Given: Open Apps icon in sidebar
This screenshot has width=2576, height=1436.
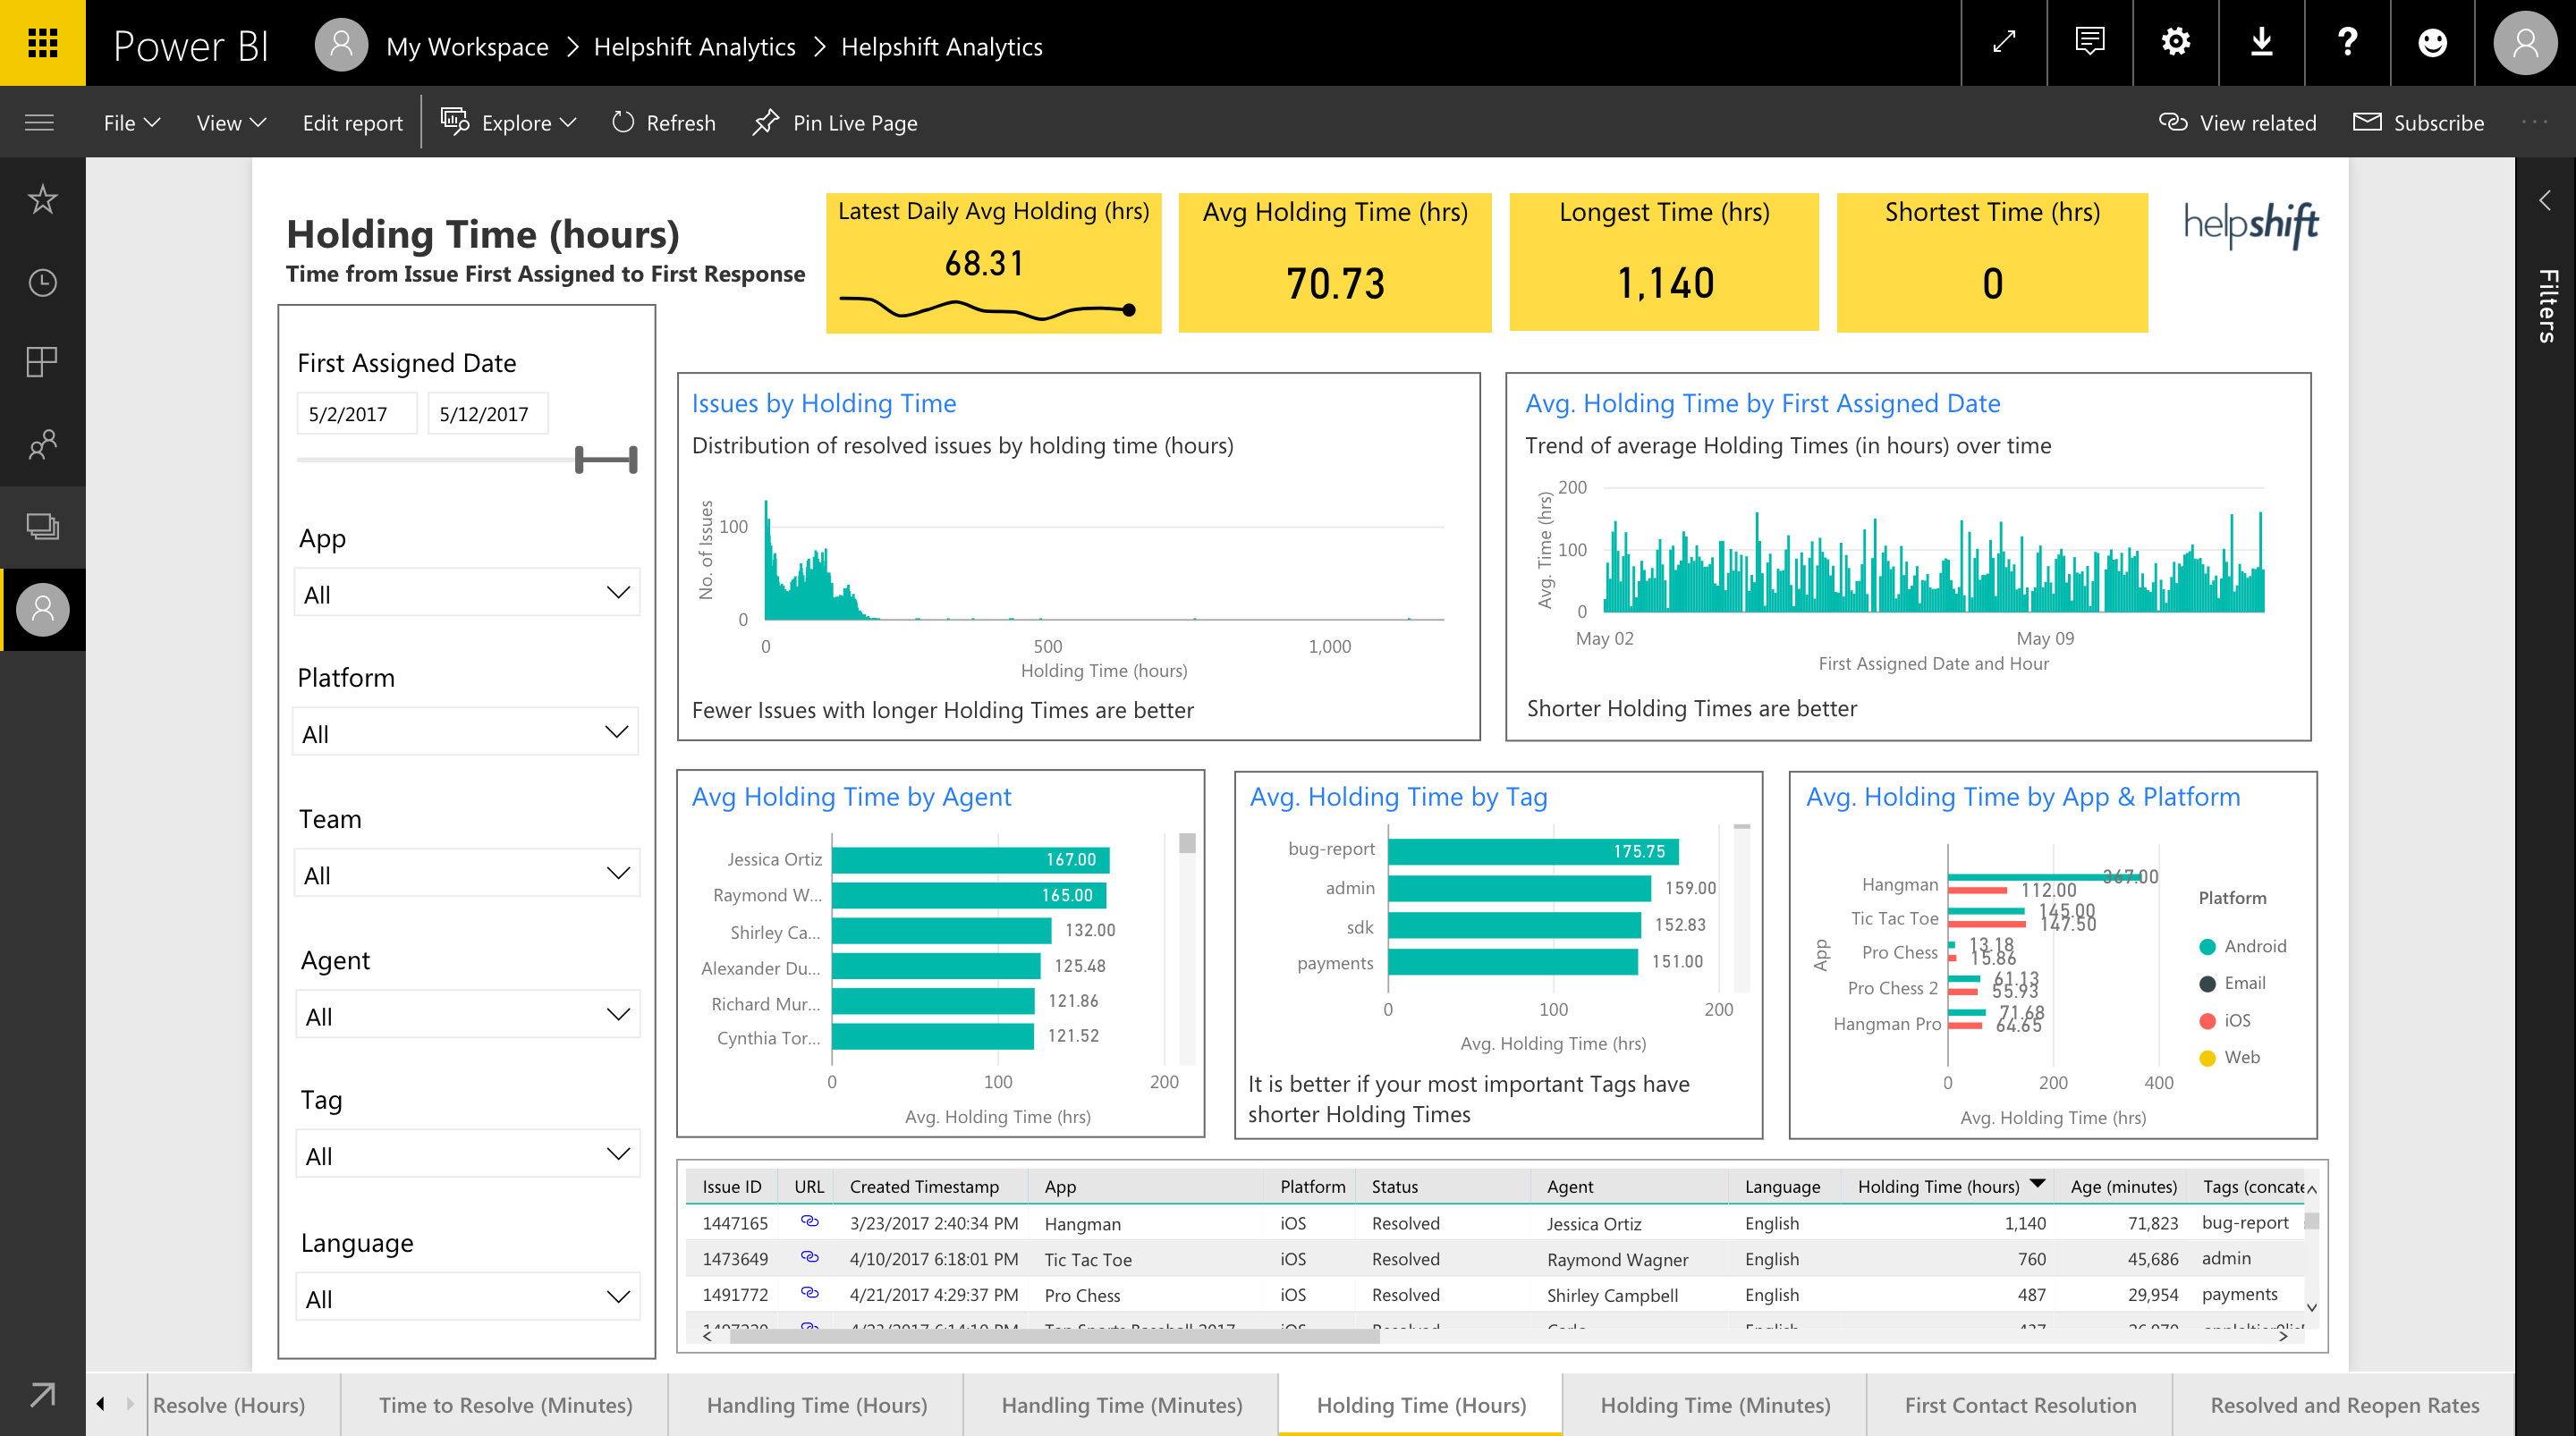Looking at the screenshot, I should point(42,362).
